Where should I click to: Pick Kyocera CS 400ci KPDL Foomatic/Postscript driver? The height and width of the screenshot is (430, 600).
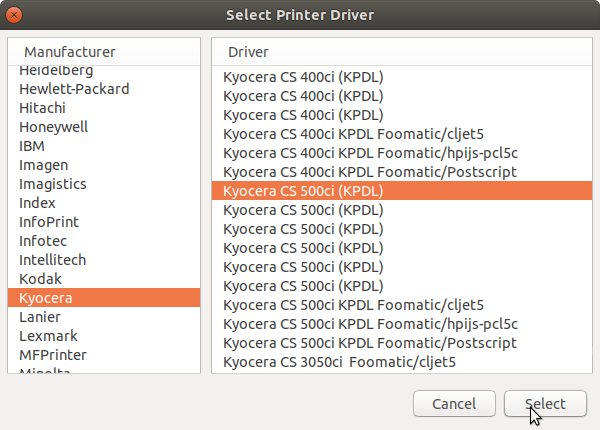click(402, 172)
